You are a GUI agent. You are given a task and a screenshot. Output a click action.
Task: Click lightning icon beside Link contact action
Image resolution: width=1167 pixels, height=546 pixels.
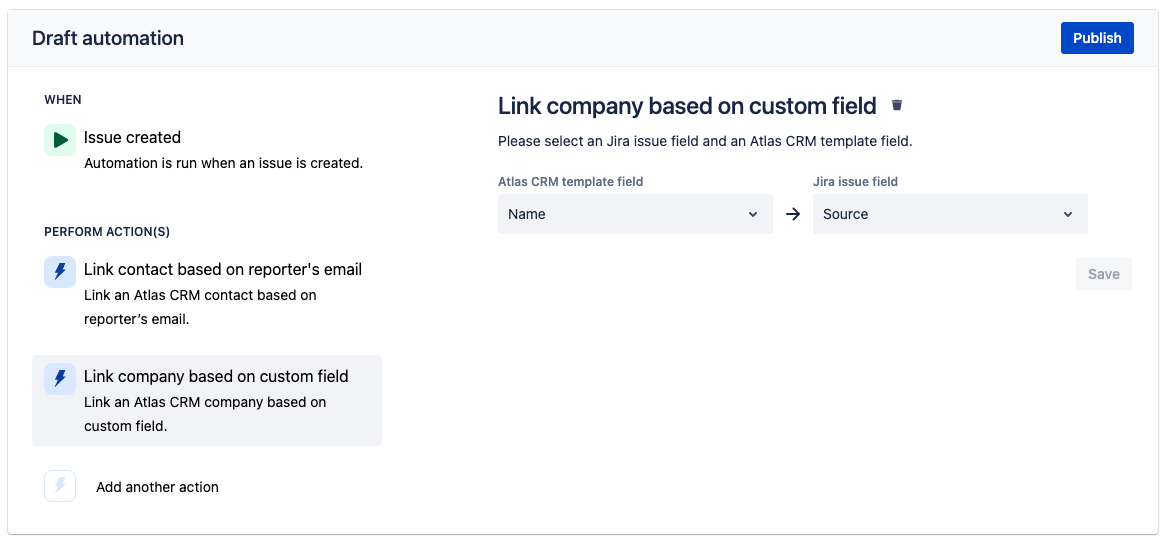[60, 272]
